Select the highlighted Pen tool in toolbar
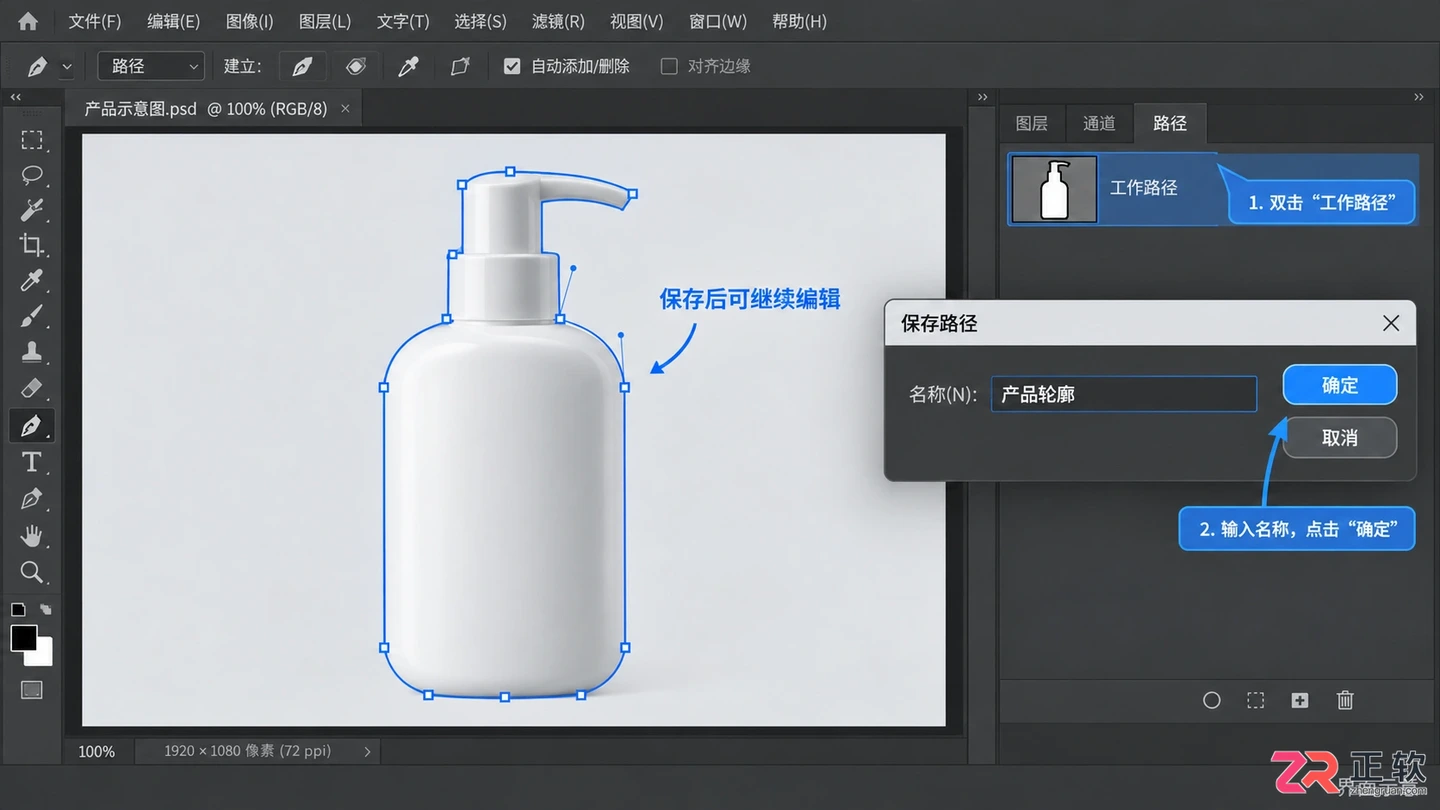This screenshot has height=810, width=1440. tap(32, 425)
